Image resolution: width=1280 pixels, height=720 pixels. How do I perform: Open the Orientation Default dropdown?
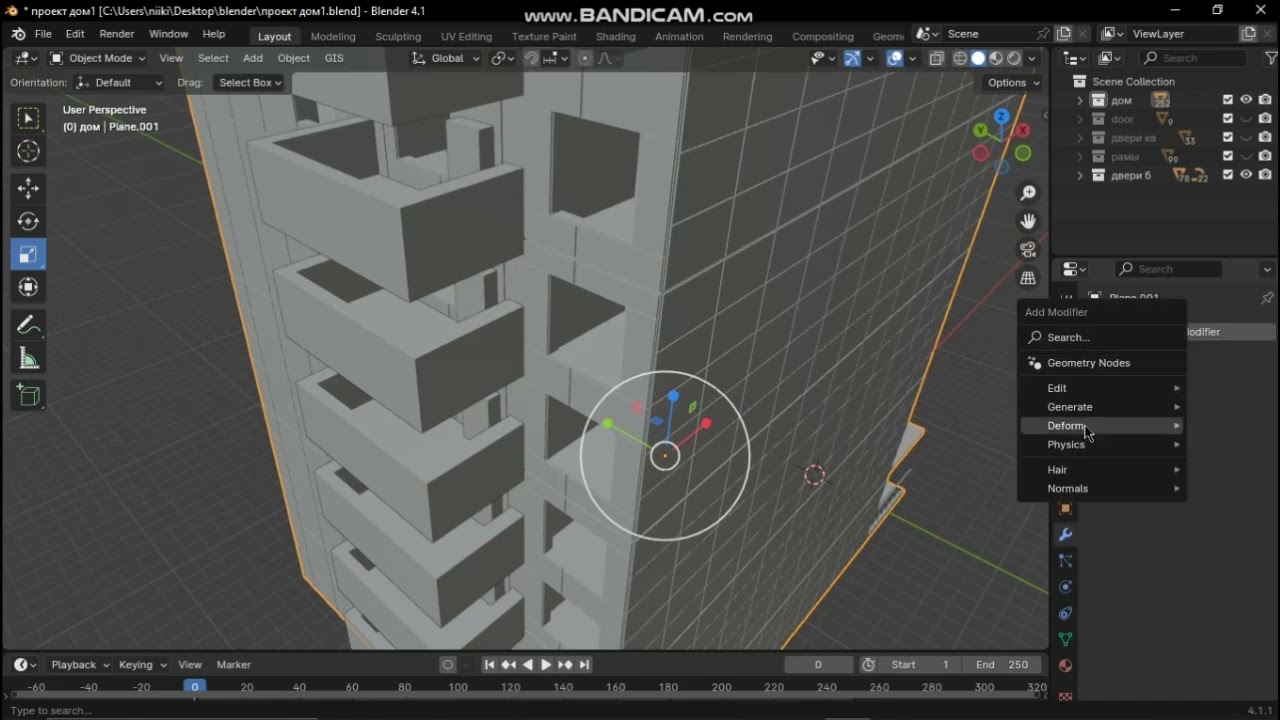(119, 83)
